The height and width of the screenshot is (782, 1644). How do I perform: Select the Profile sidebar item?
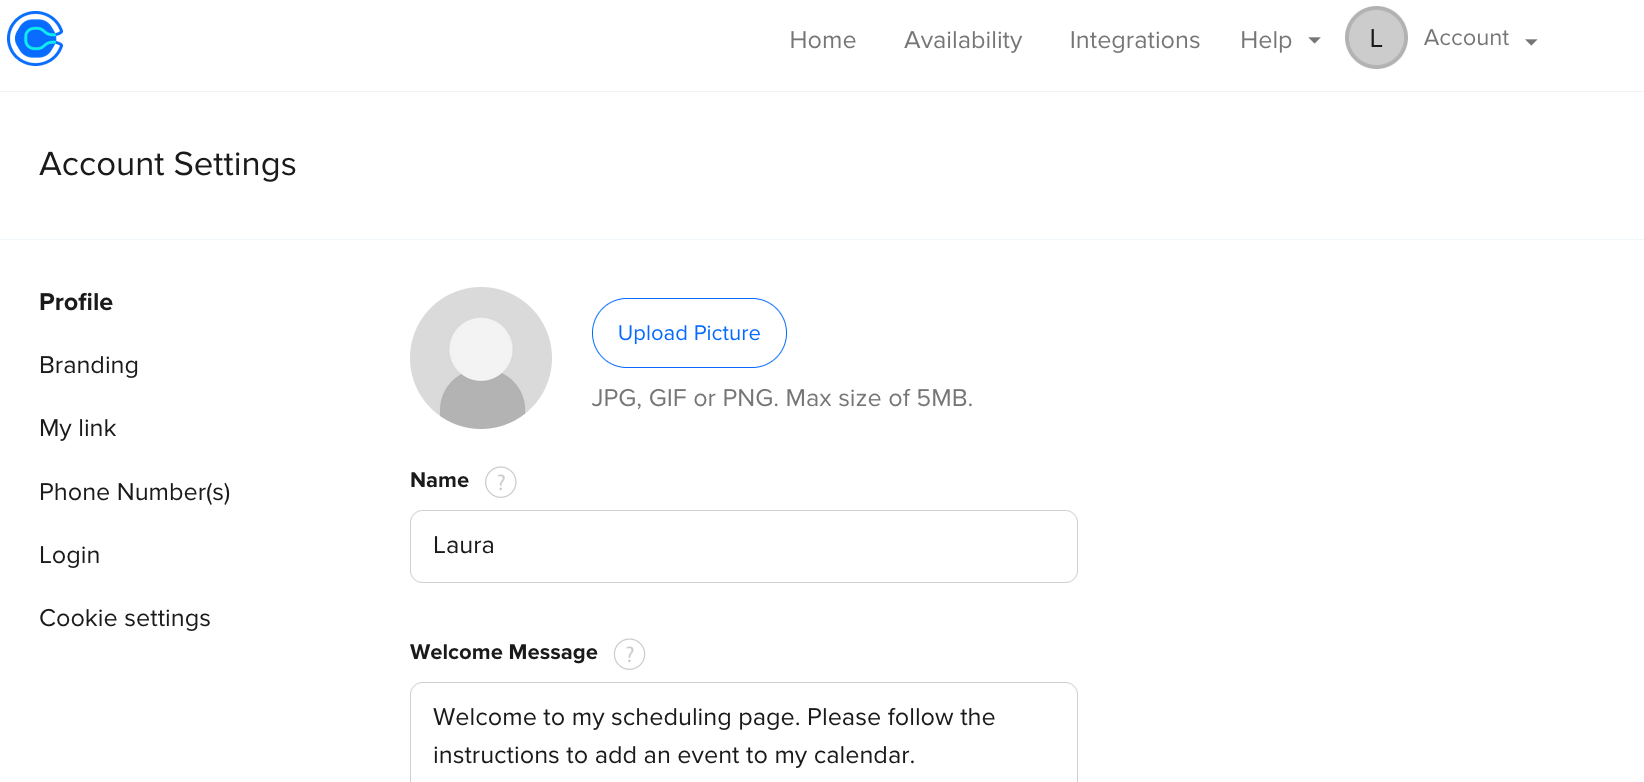[75, 301]
